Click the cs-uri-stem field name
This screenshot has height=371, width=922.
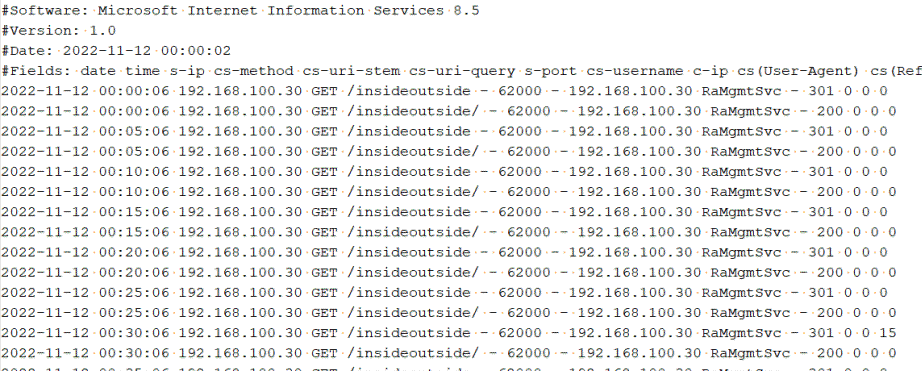351,71
